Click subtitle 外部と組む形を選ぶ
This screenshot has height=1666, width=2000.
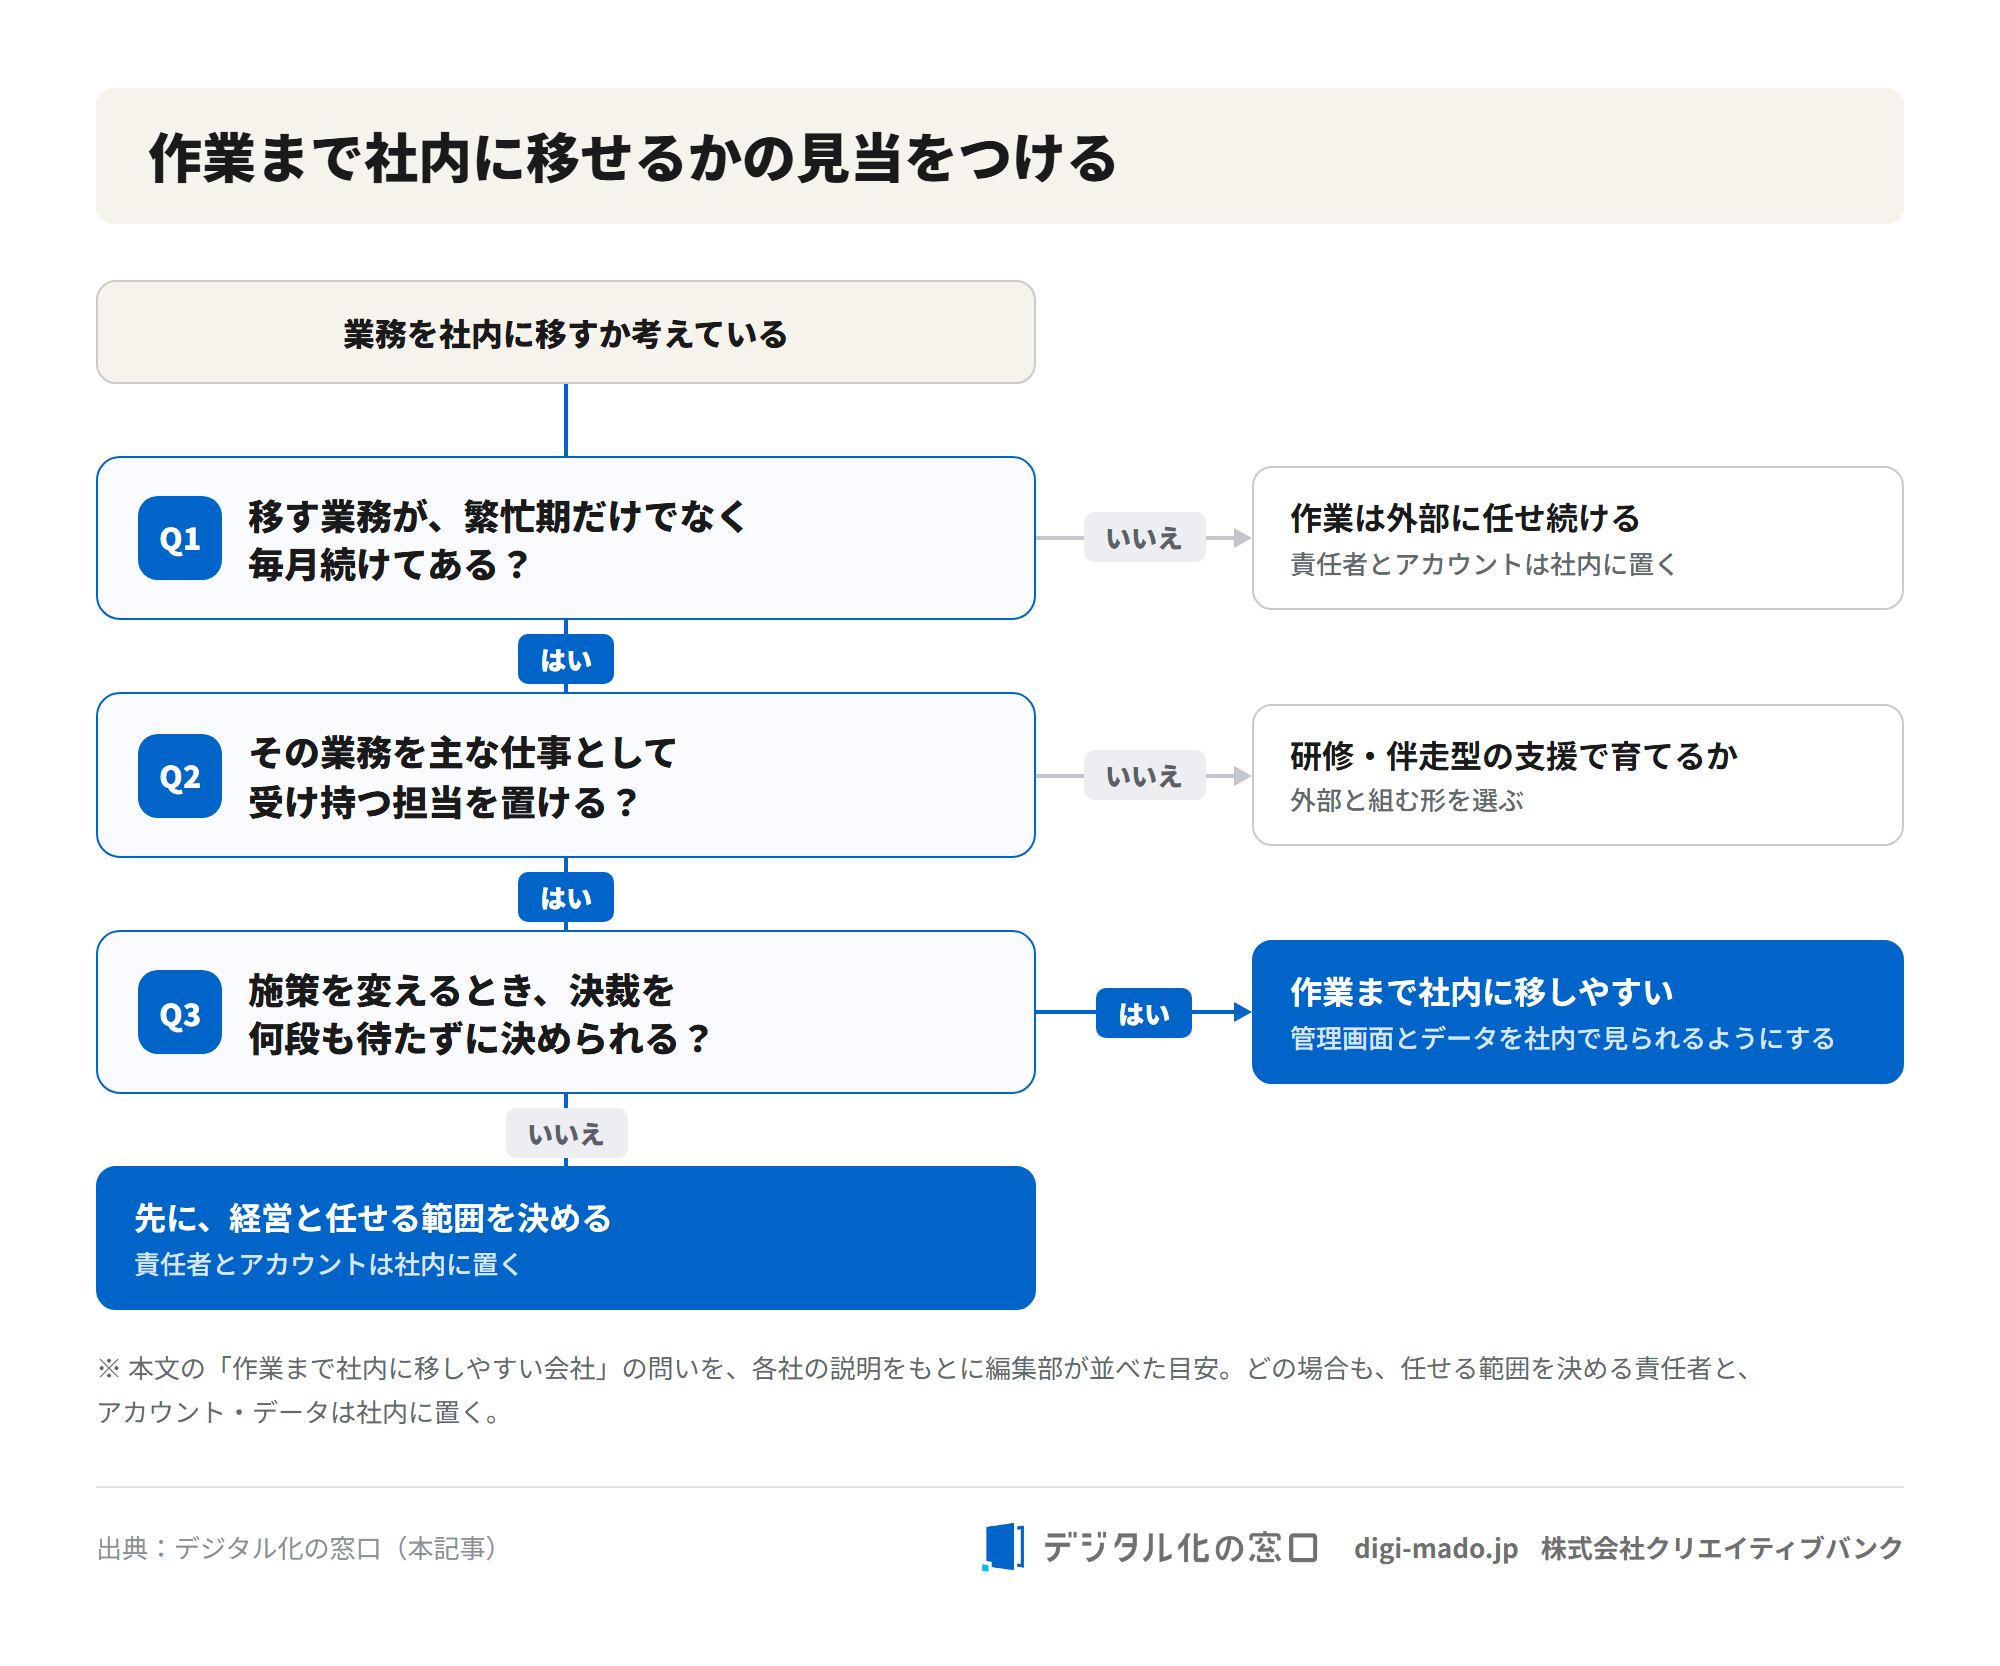[1406, 800]
